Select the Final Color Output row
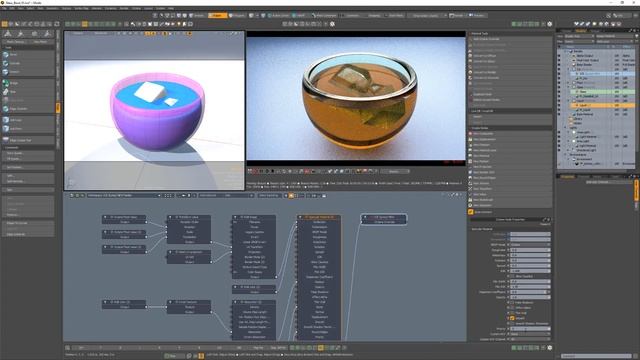Viewport: 640px width, 360px height. [x=596, y=60]
